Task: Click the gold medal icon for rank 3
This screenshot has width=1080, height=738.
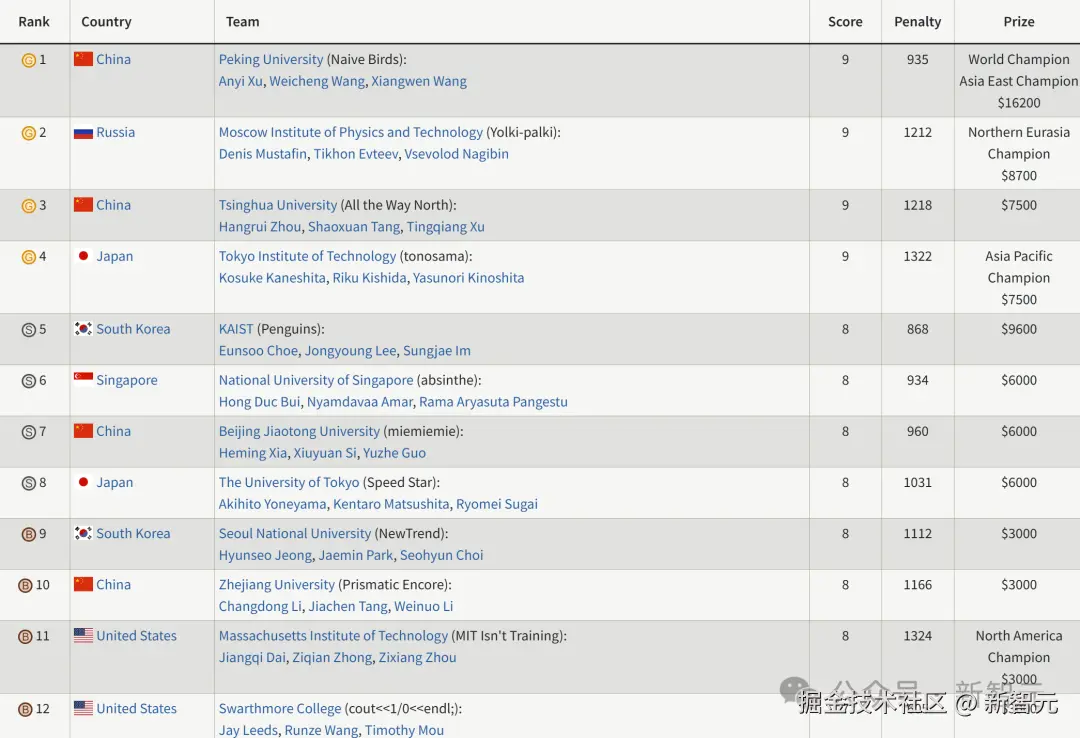Action: click(x=28, y=206)
